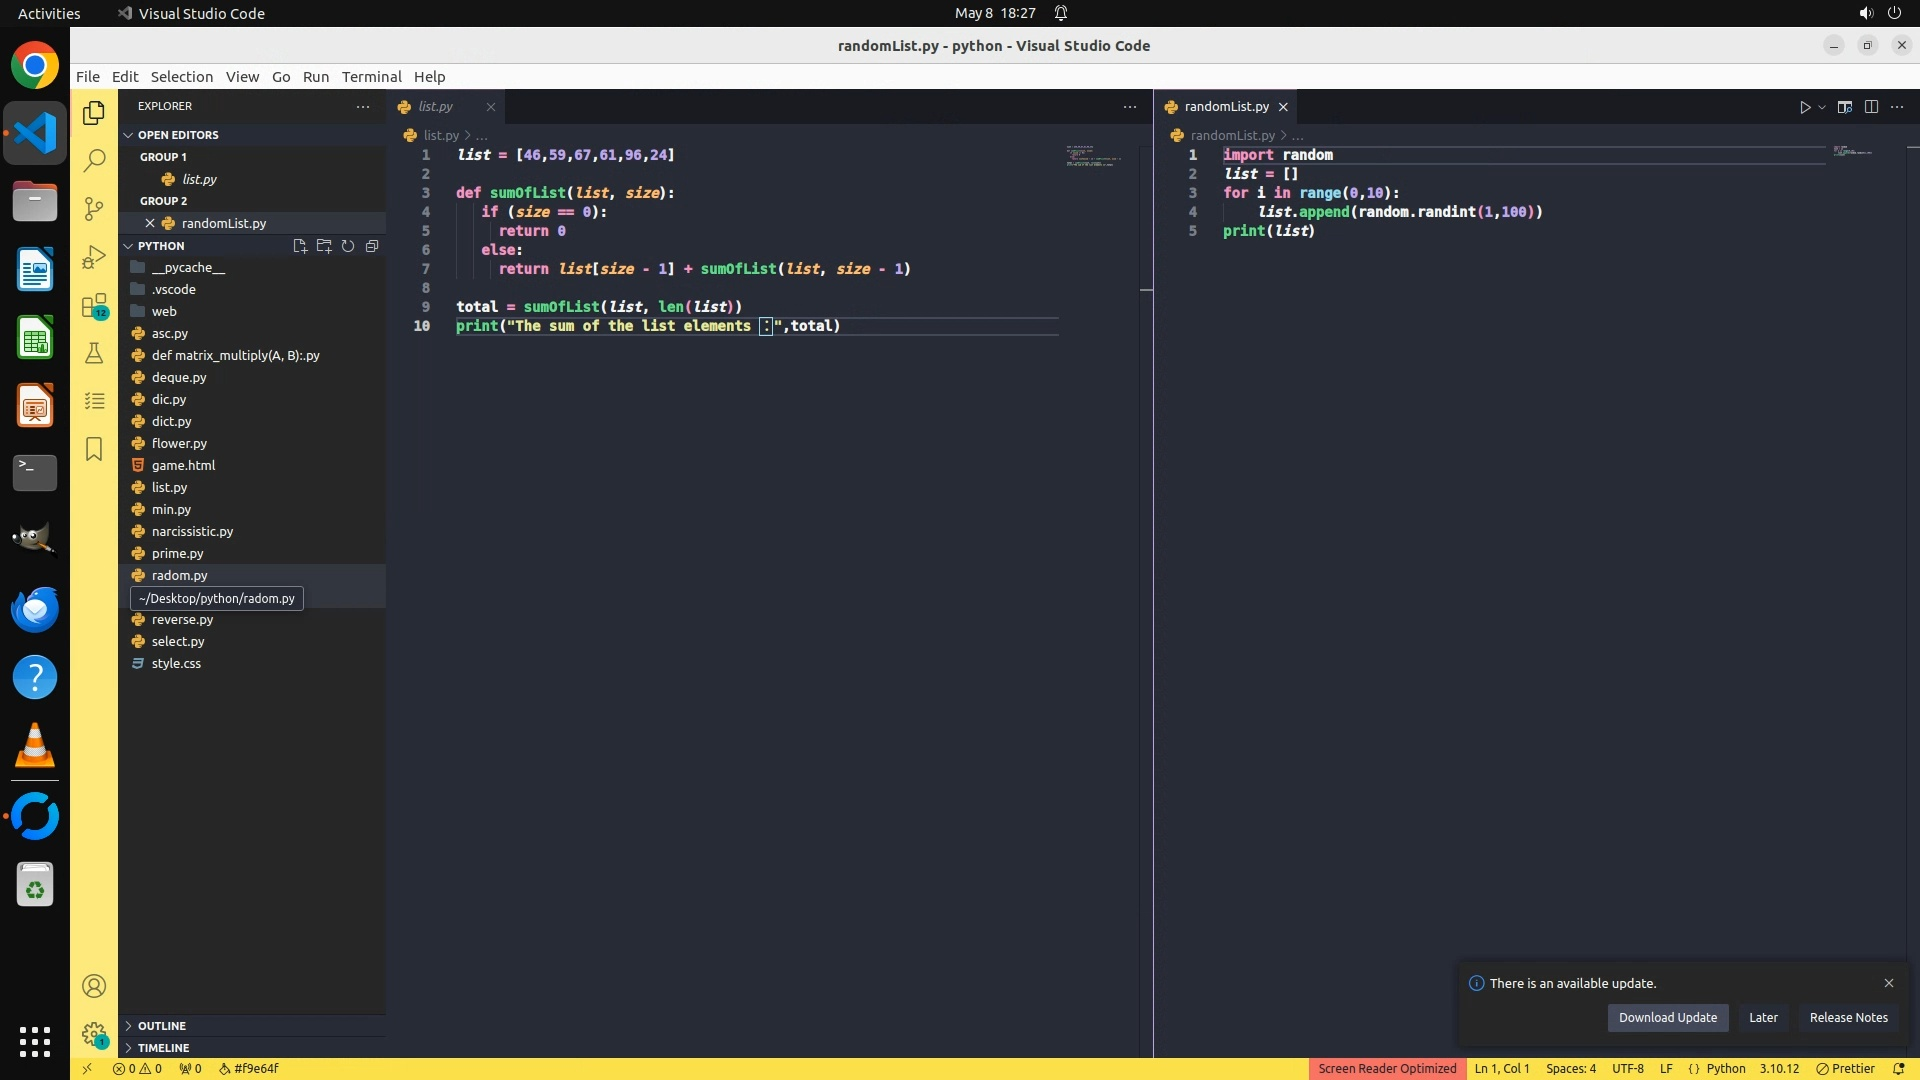The width and height of the screenshot is (1920, 1080).
Task: Click the New File icon in Explorer
Action: [x=299, y=246]
